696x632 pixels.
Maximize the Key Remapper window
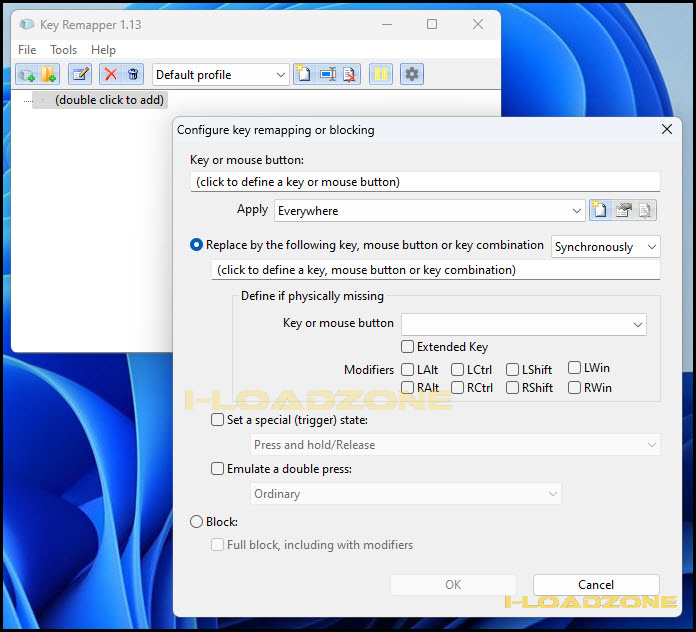[432, 24]
